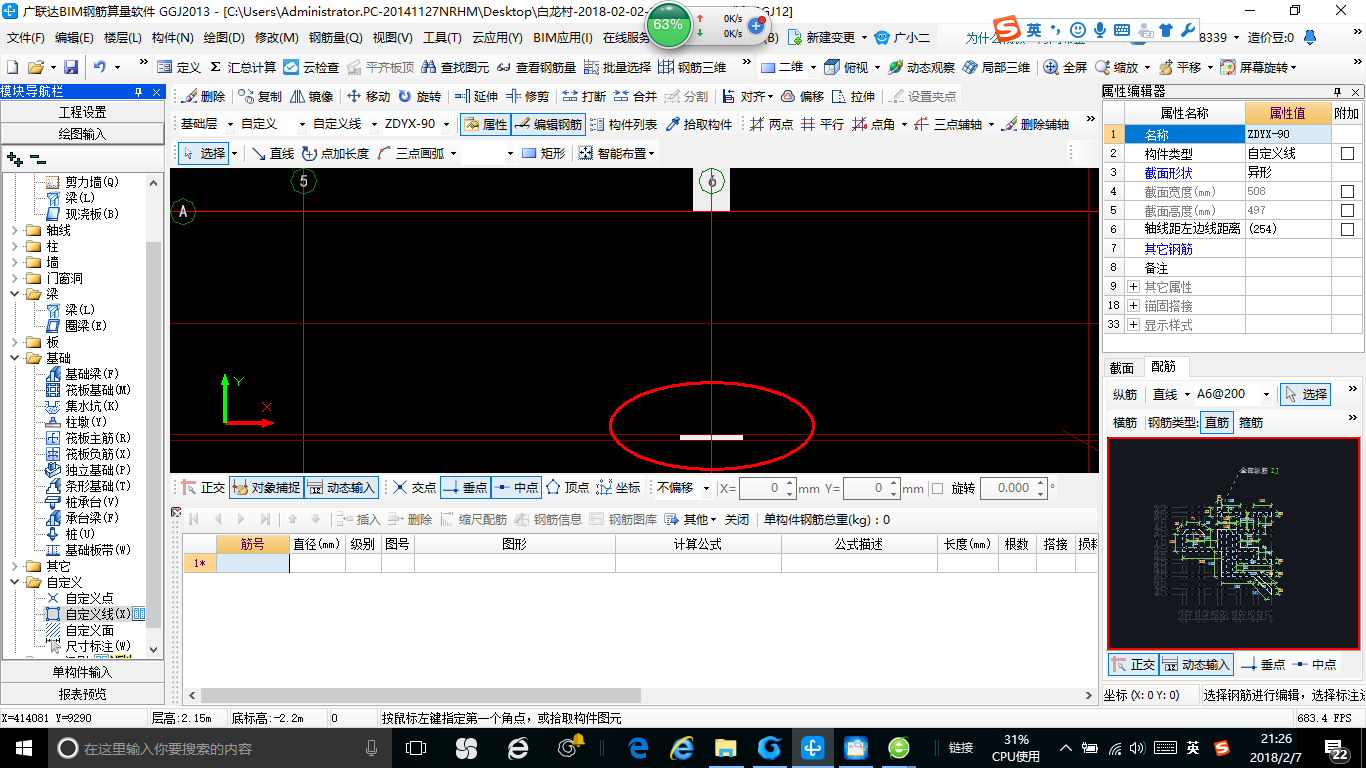This screenshot has width=1366, height=768.
Task: Run 云检查 cloud check
Action: point(311,68)
